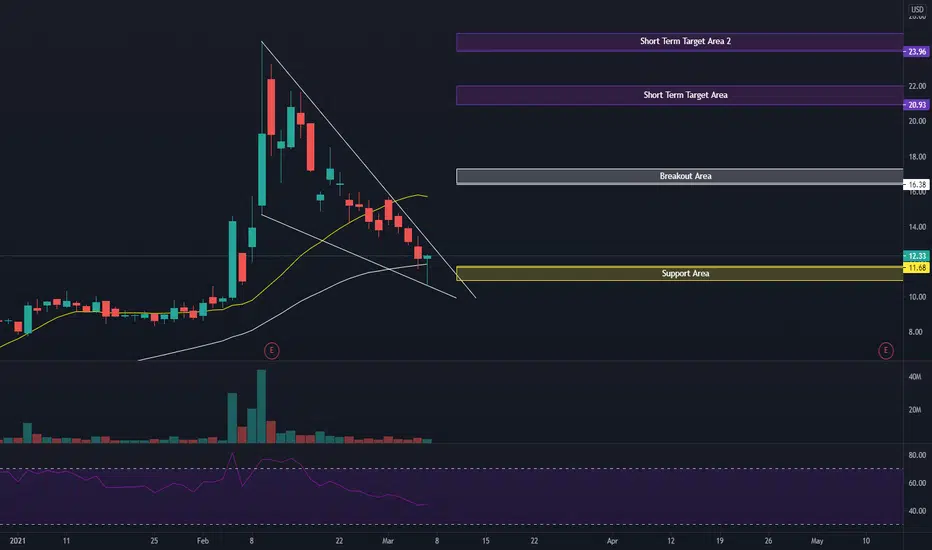Select the Breakout Area box

pyautogui.click(x=679, y=177)
